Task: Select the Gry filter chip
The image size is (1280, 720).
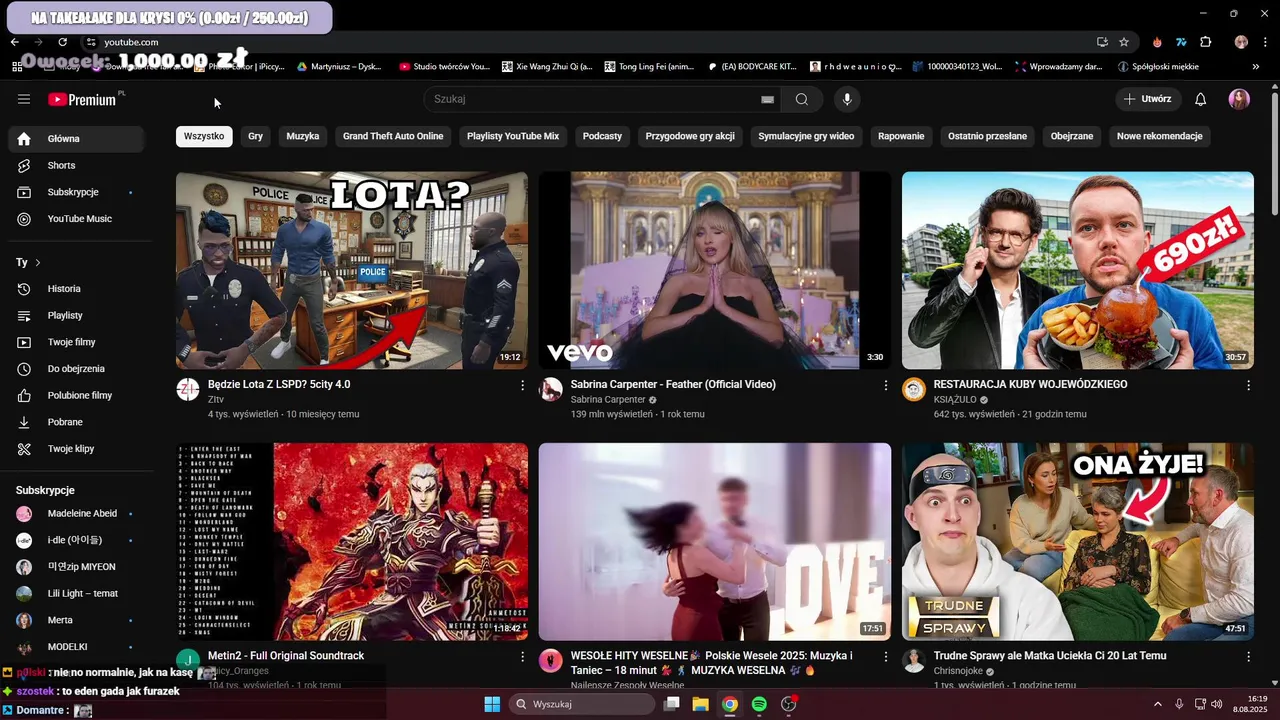Action: pos(256,136)
